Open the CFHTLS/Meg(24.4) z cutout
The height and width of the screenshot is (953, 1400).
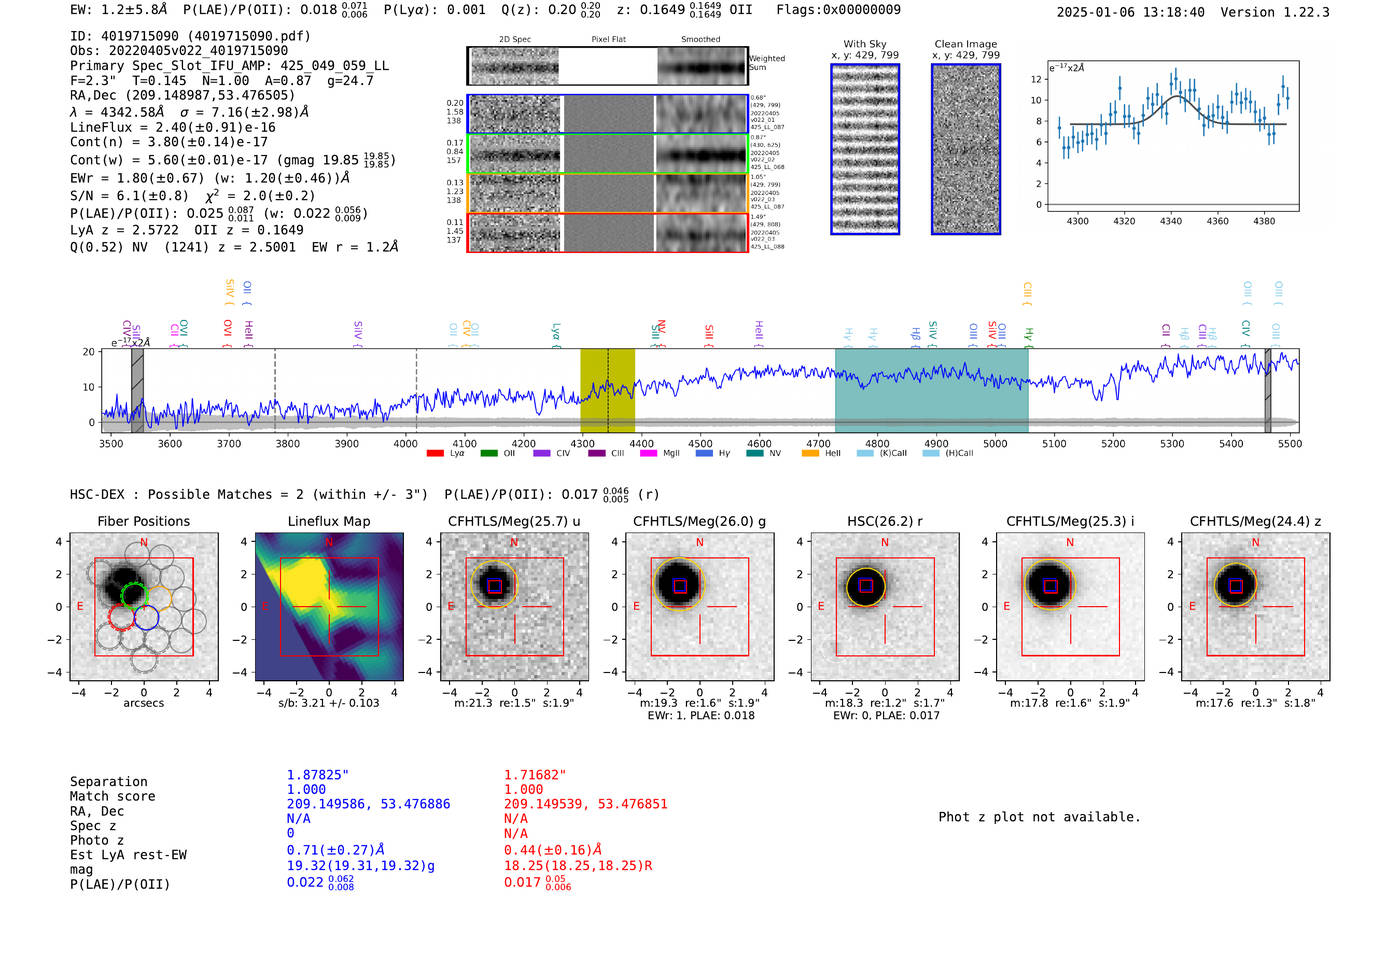1256,606
